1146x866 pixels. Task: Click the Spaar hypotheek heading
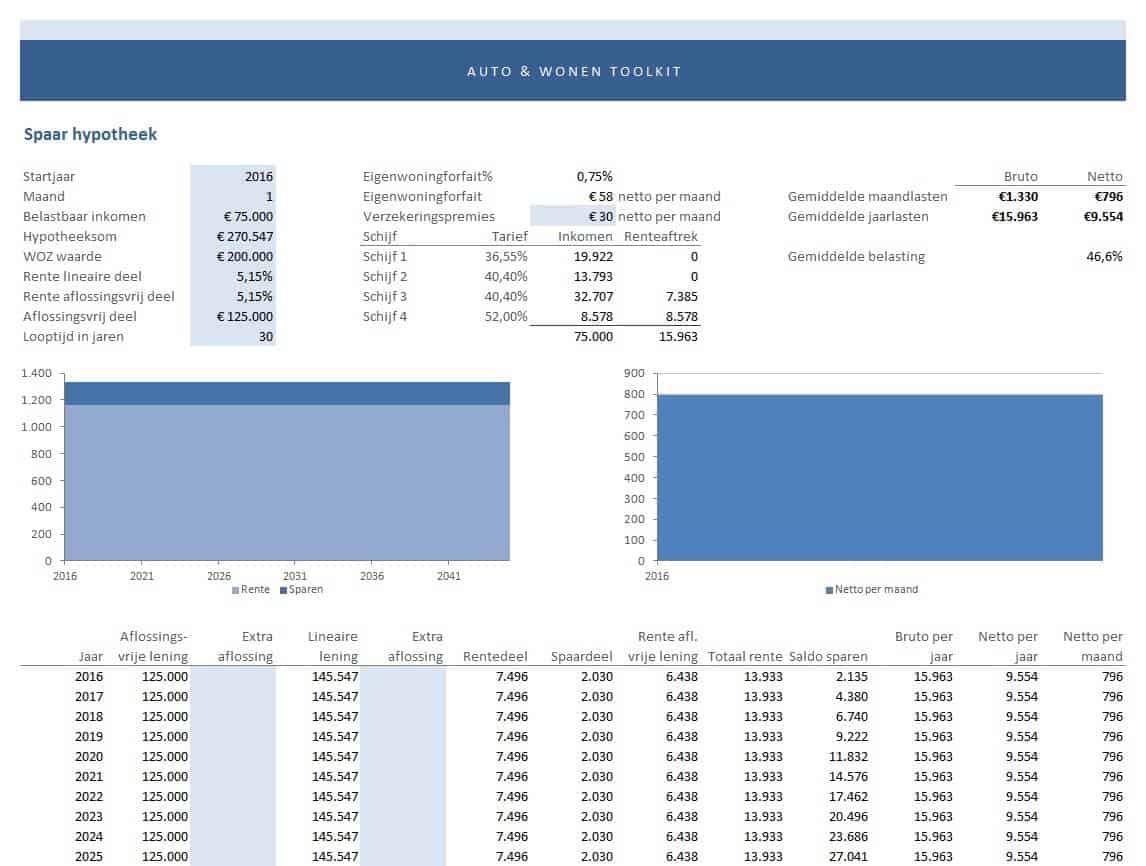90,134
